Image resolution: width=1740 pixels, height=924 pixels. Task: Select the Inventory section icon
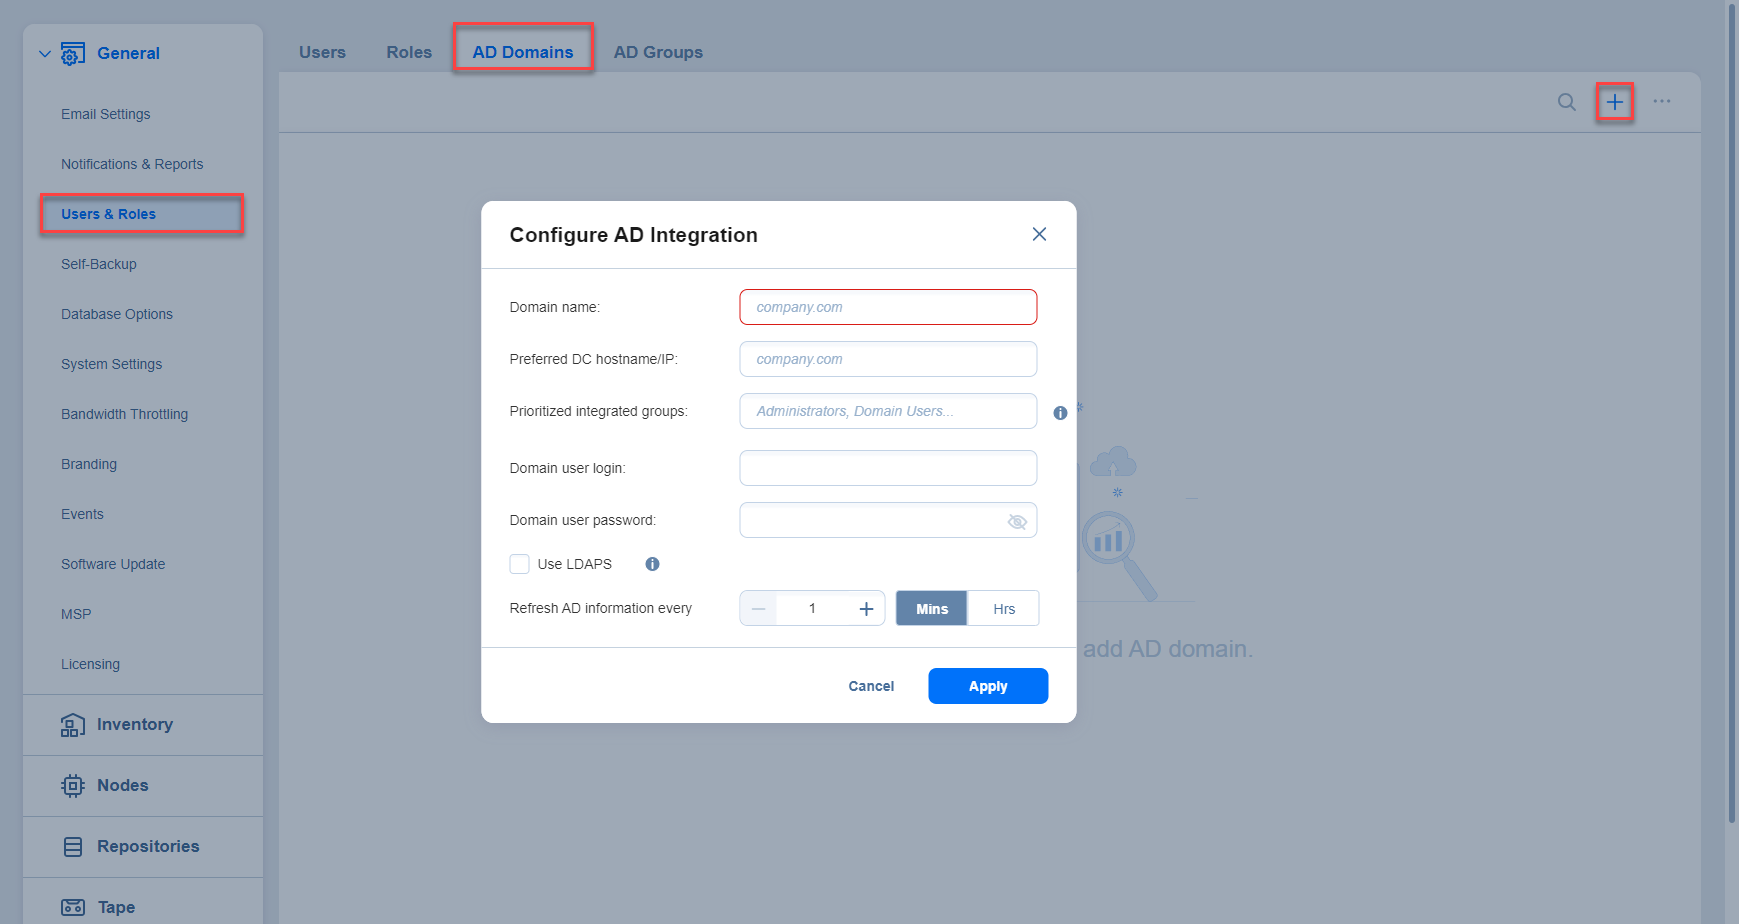tap(72, 724)
